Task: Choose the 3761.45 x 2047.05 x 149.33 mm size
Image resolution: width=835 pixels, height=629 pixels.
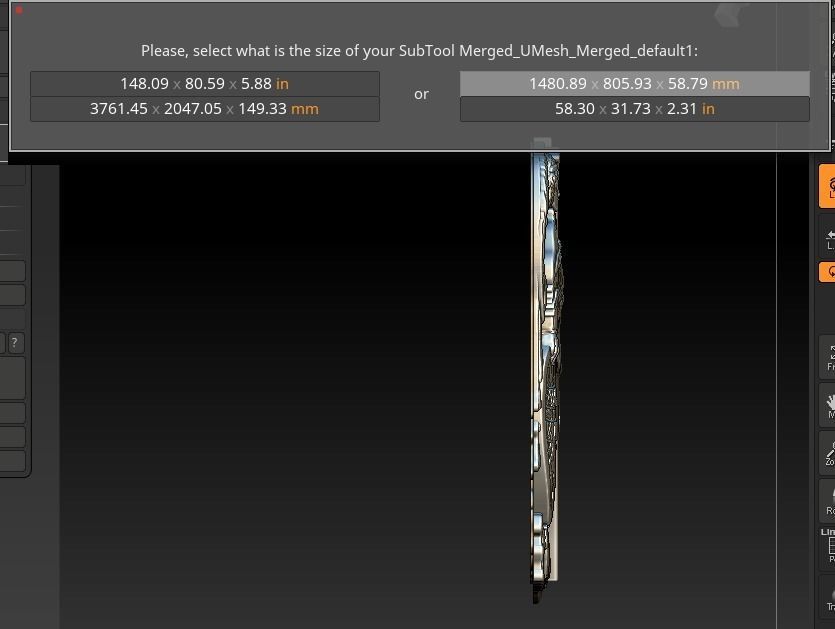Action: click(205, 109)
